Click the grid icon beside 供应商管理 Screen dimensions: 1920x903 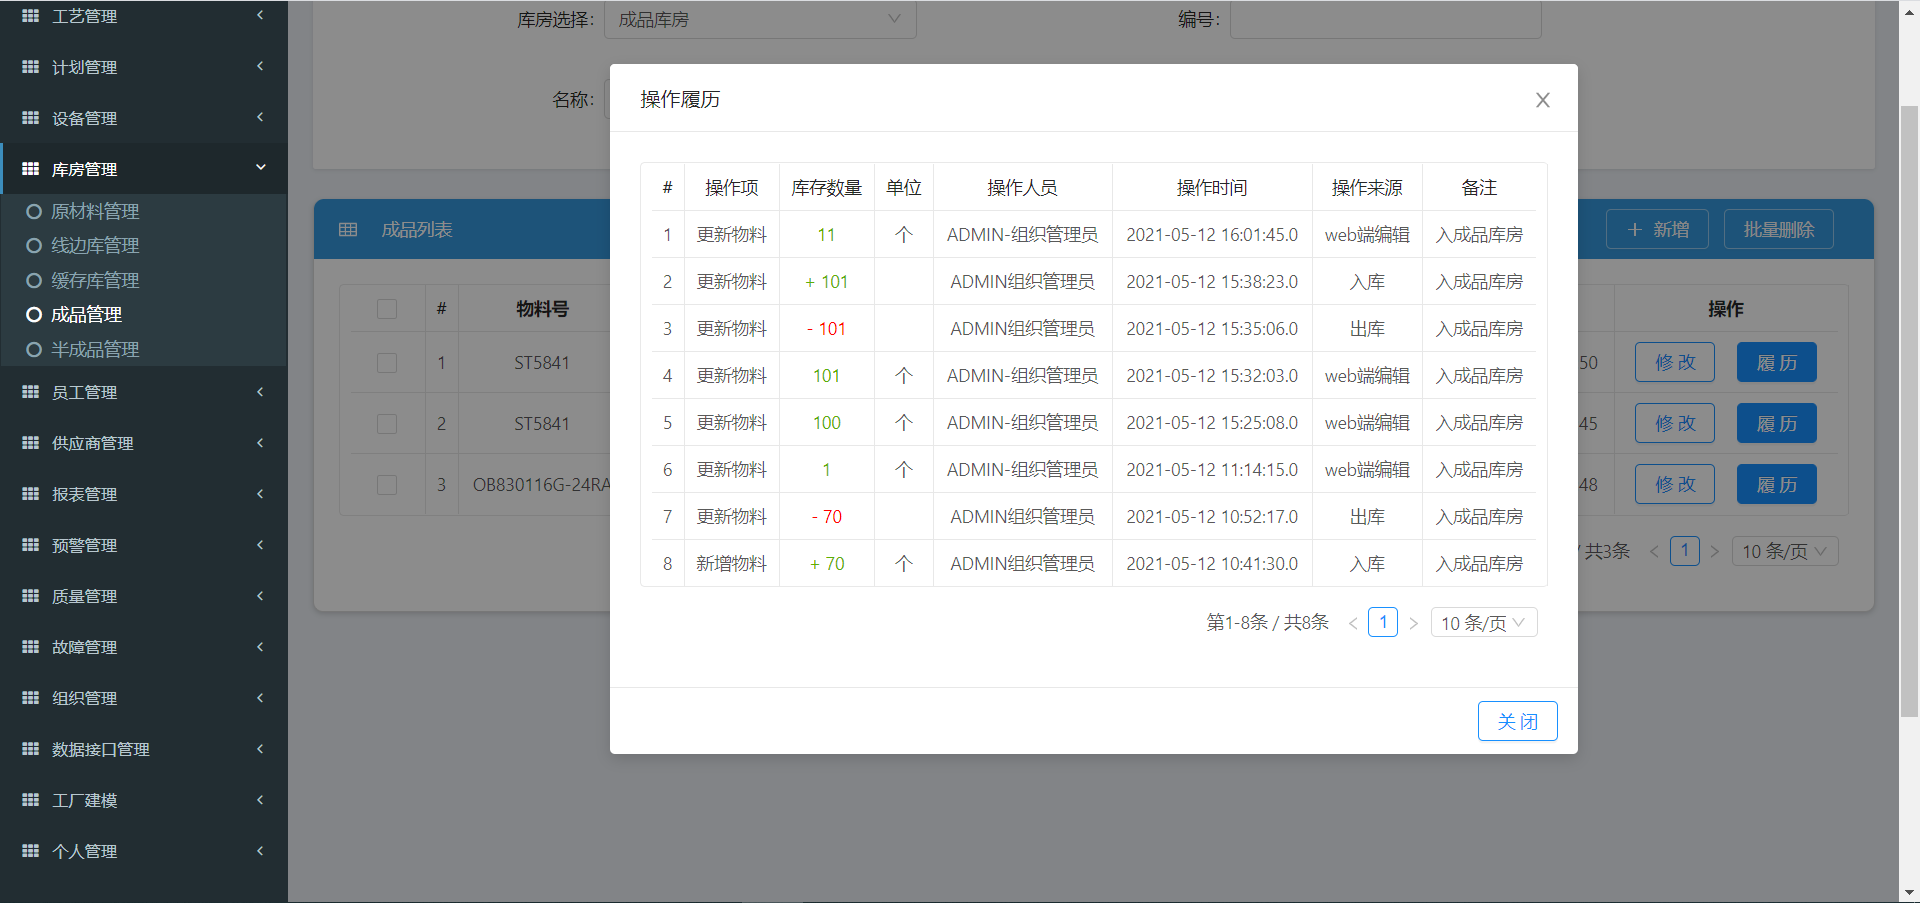(30, 443)
